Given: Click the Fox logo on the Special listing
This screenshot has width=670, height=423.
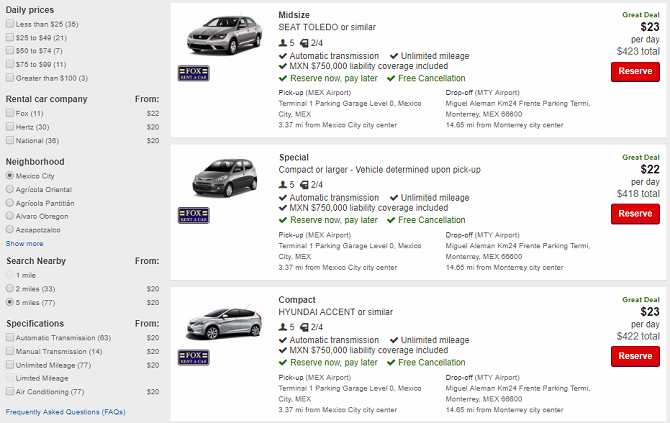Looking at the screenshot, I should tap(193, 214).
